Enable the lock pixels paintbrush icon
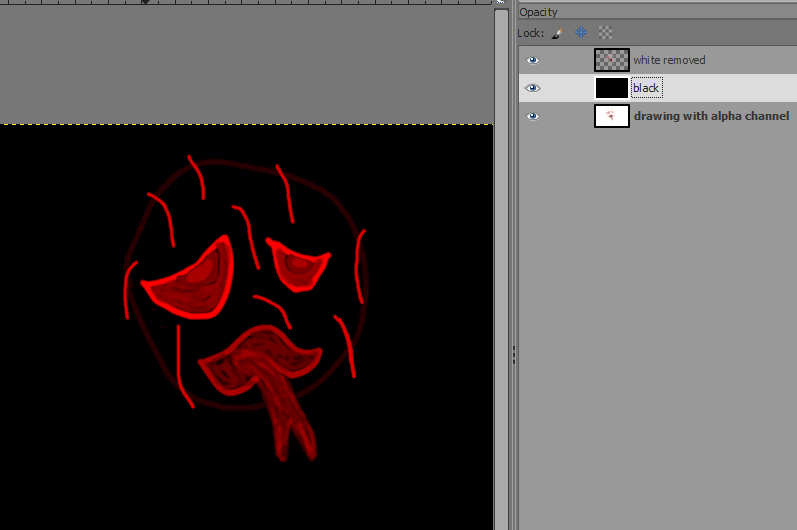 [x=557, y=33]
